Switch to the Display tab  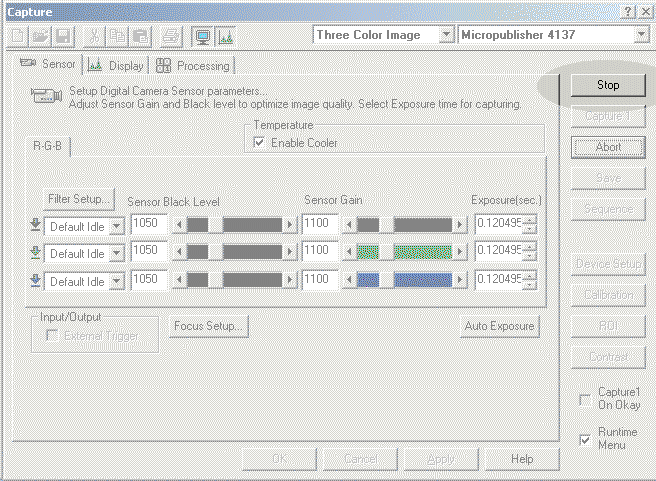117,66
